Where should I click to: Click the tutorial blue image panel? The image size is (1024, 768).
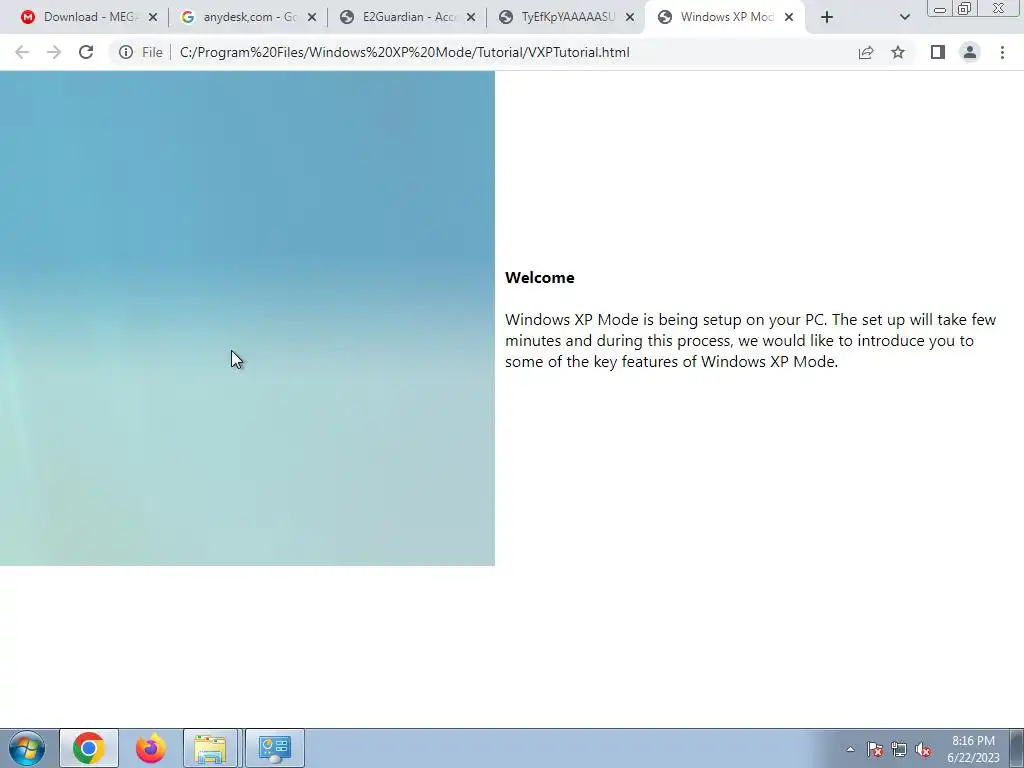(248, 318)
